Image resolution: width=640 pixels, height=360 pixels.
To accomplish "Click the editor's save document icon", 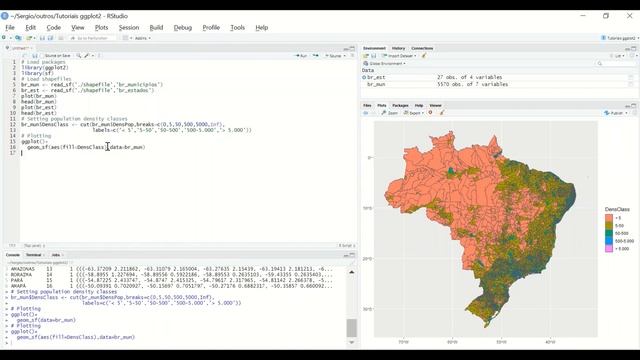I will click(x=35, y=56).
